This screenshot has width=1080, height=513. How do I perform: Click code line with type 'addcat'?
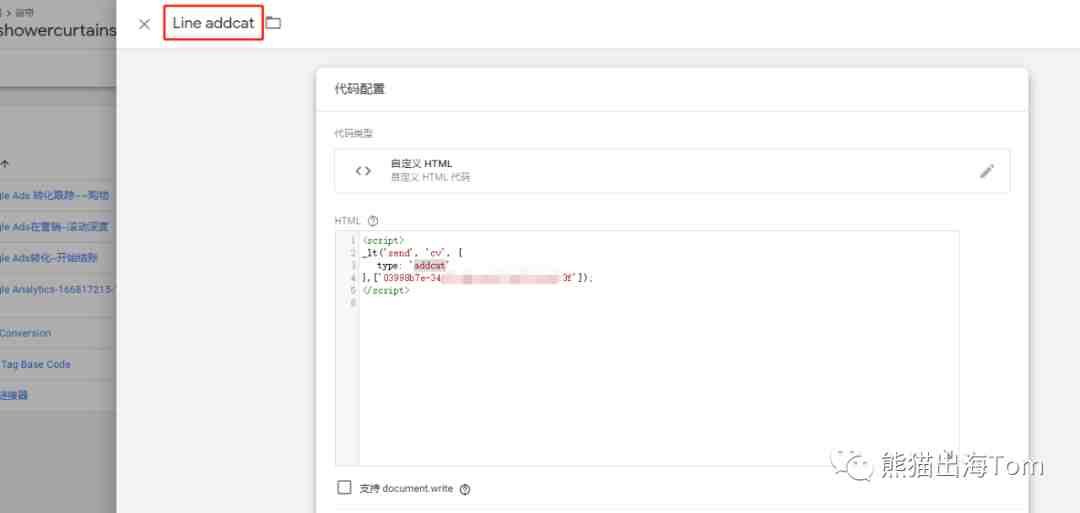pos(412,265)
